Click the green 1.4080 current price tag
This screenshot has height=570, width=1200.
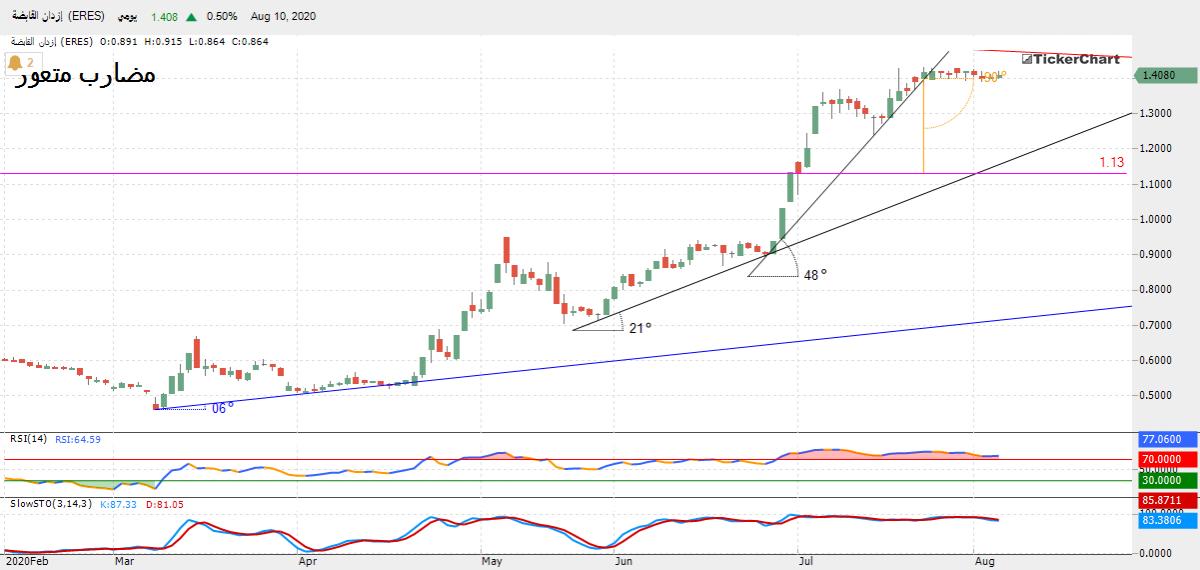[x=1165, y=75]
